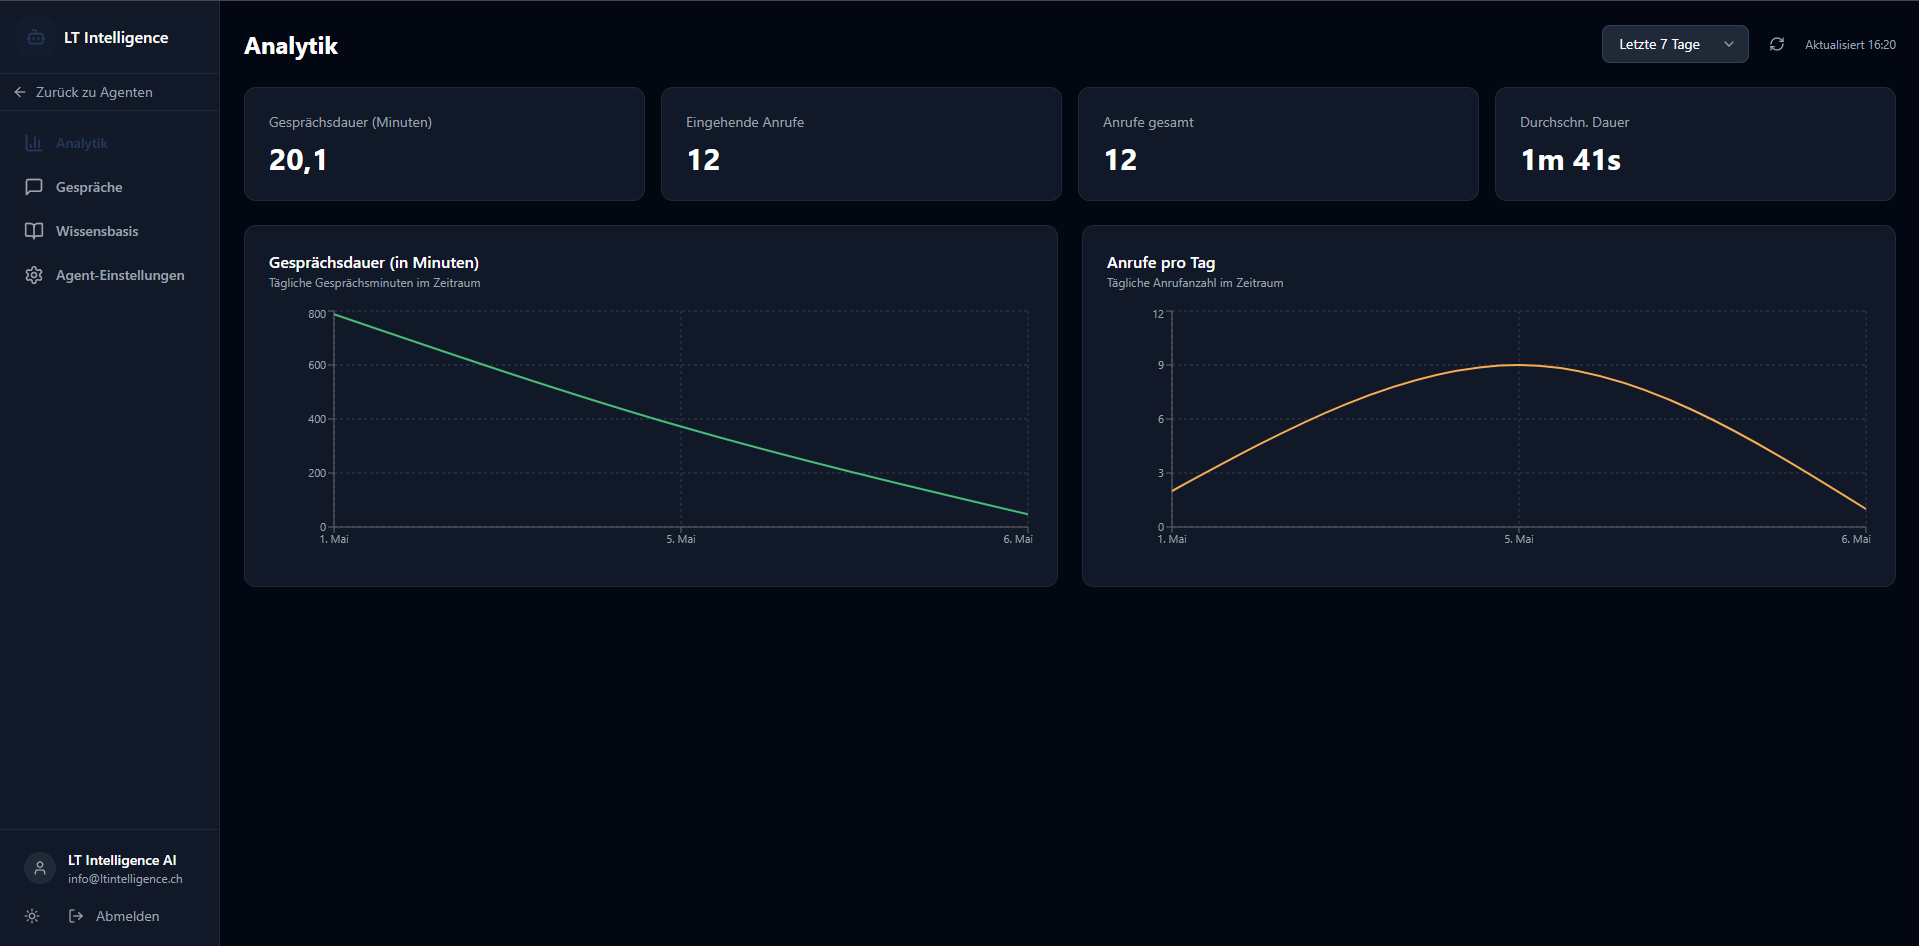Screen dimensions: 1919x946
Task: Click the 400 axis label in duration chart
Action: click(x=317, y=419)
